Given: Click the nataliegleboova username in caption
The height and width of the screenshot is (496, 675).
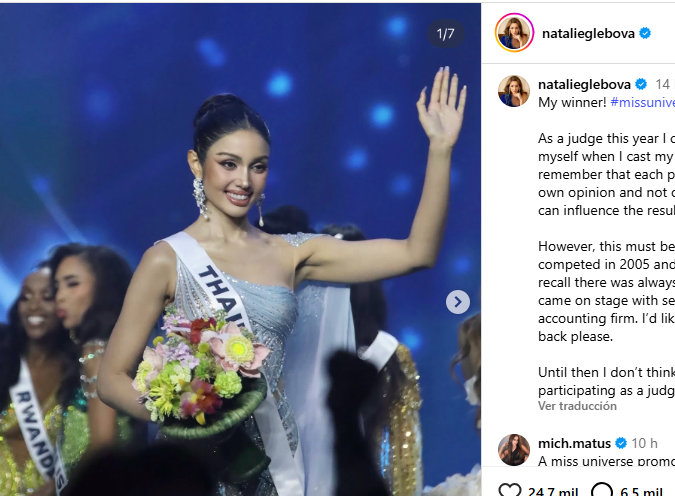Looking at the screenshot, I should (584, 85).
